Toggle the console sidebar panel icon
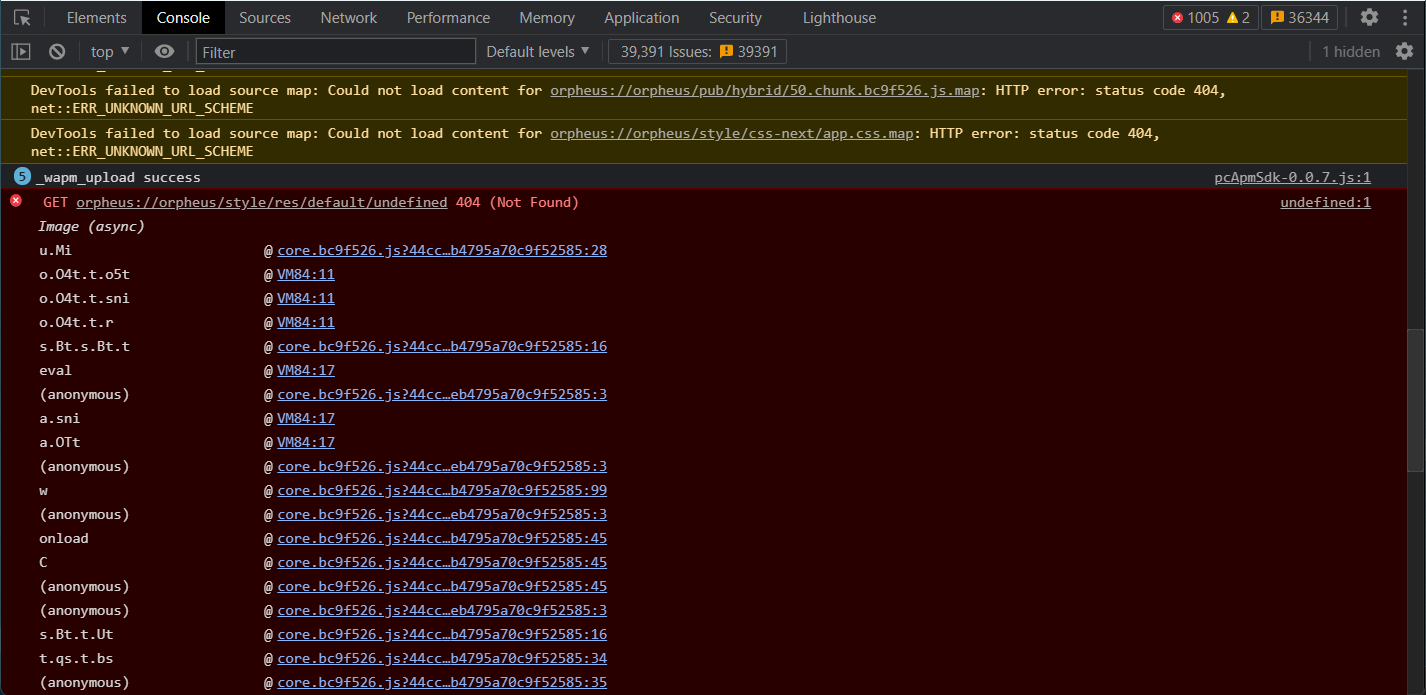Image resolution: width=1426 pixels, height=695 pixels. click(21, 51)
